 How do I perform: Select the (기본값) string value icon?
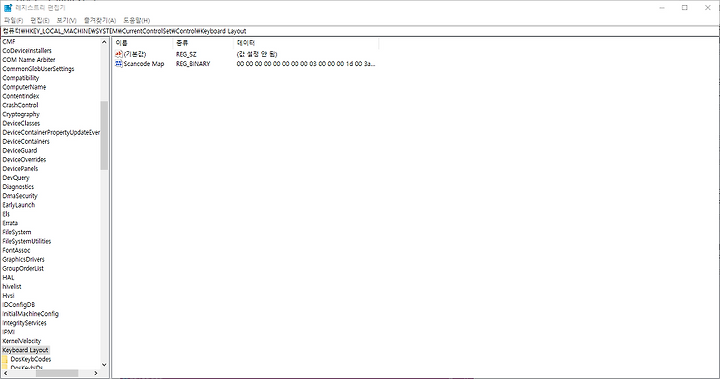[x=118, y=54]
